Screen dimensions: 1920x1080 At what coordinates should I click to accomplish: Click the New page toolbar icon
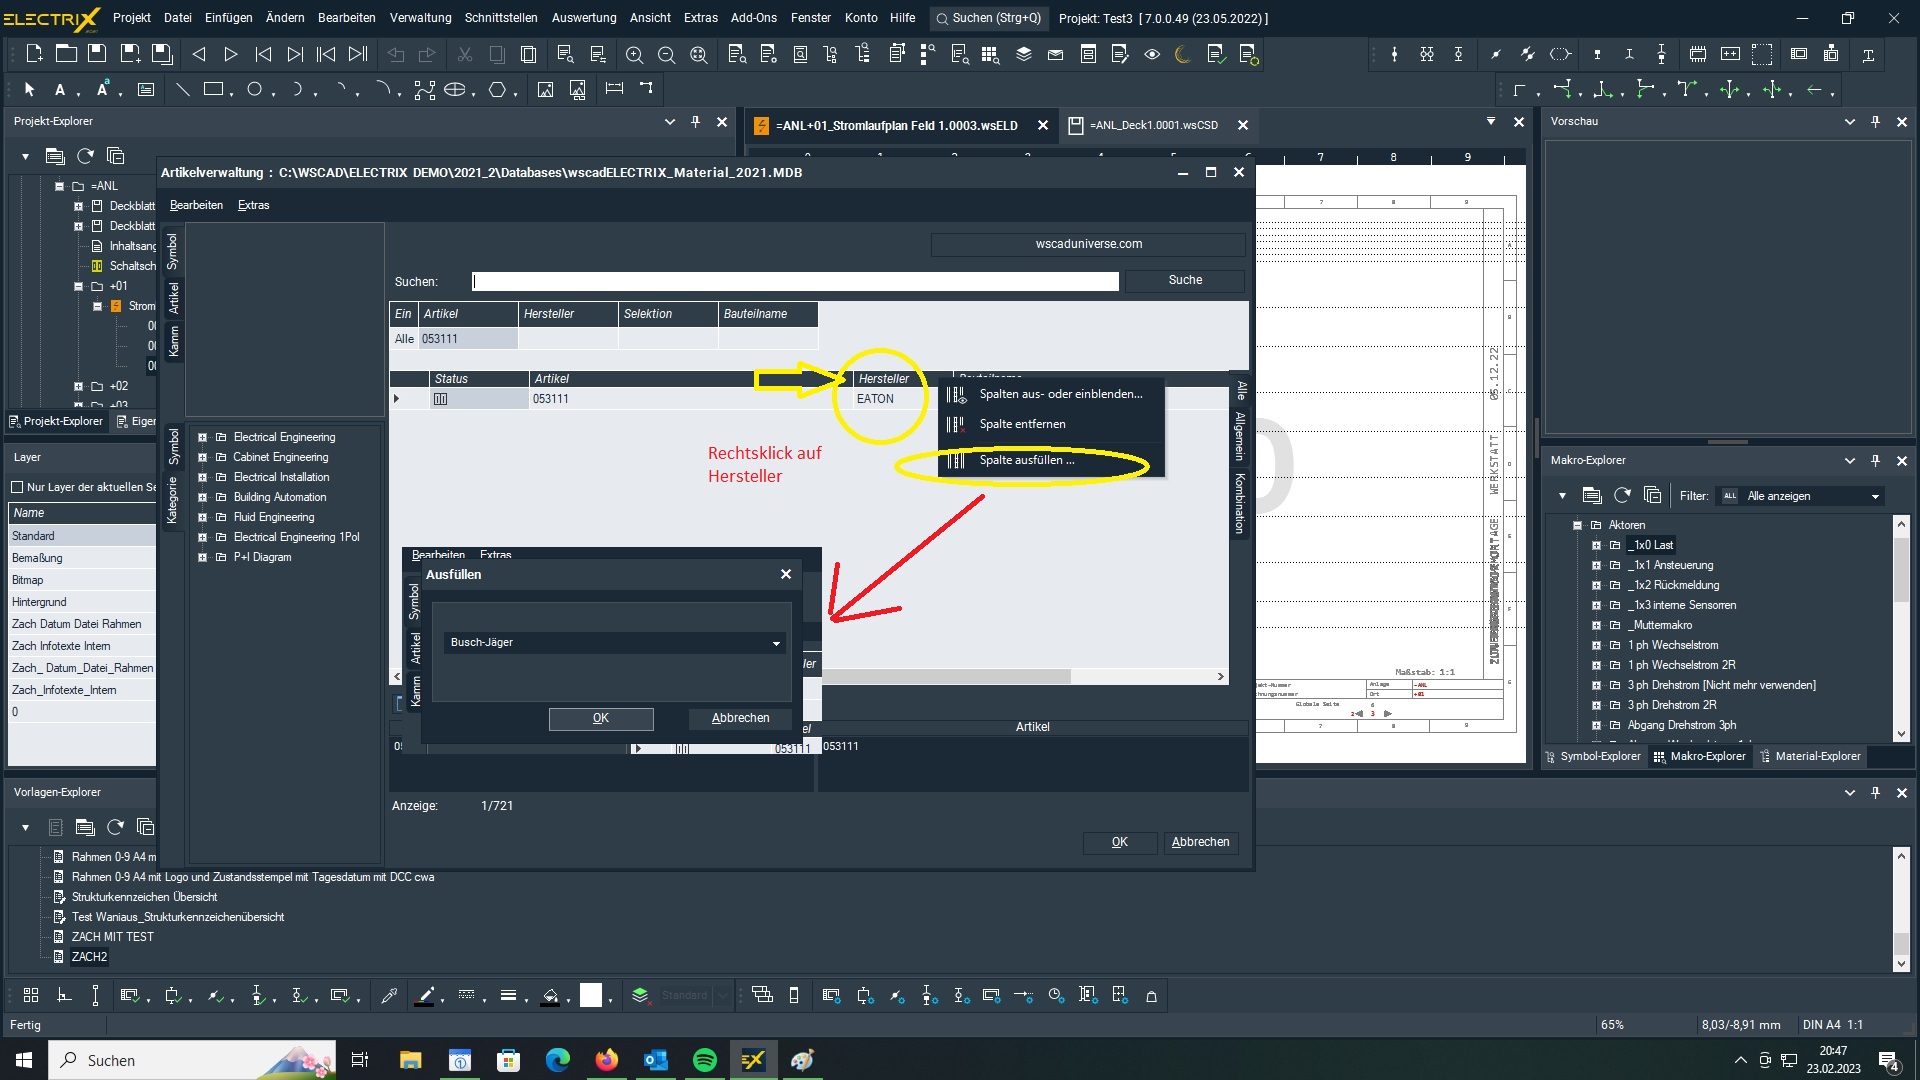pyautogui.click(x=34, y=54)
